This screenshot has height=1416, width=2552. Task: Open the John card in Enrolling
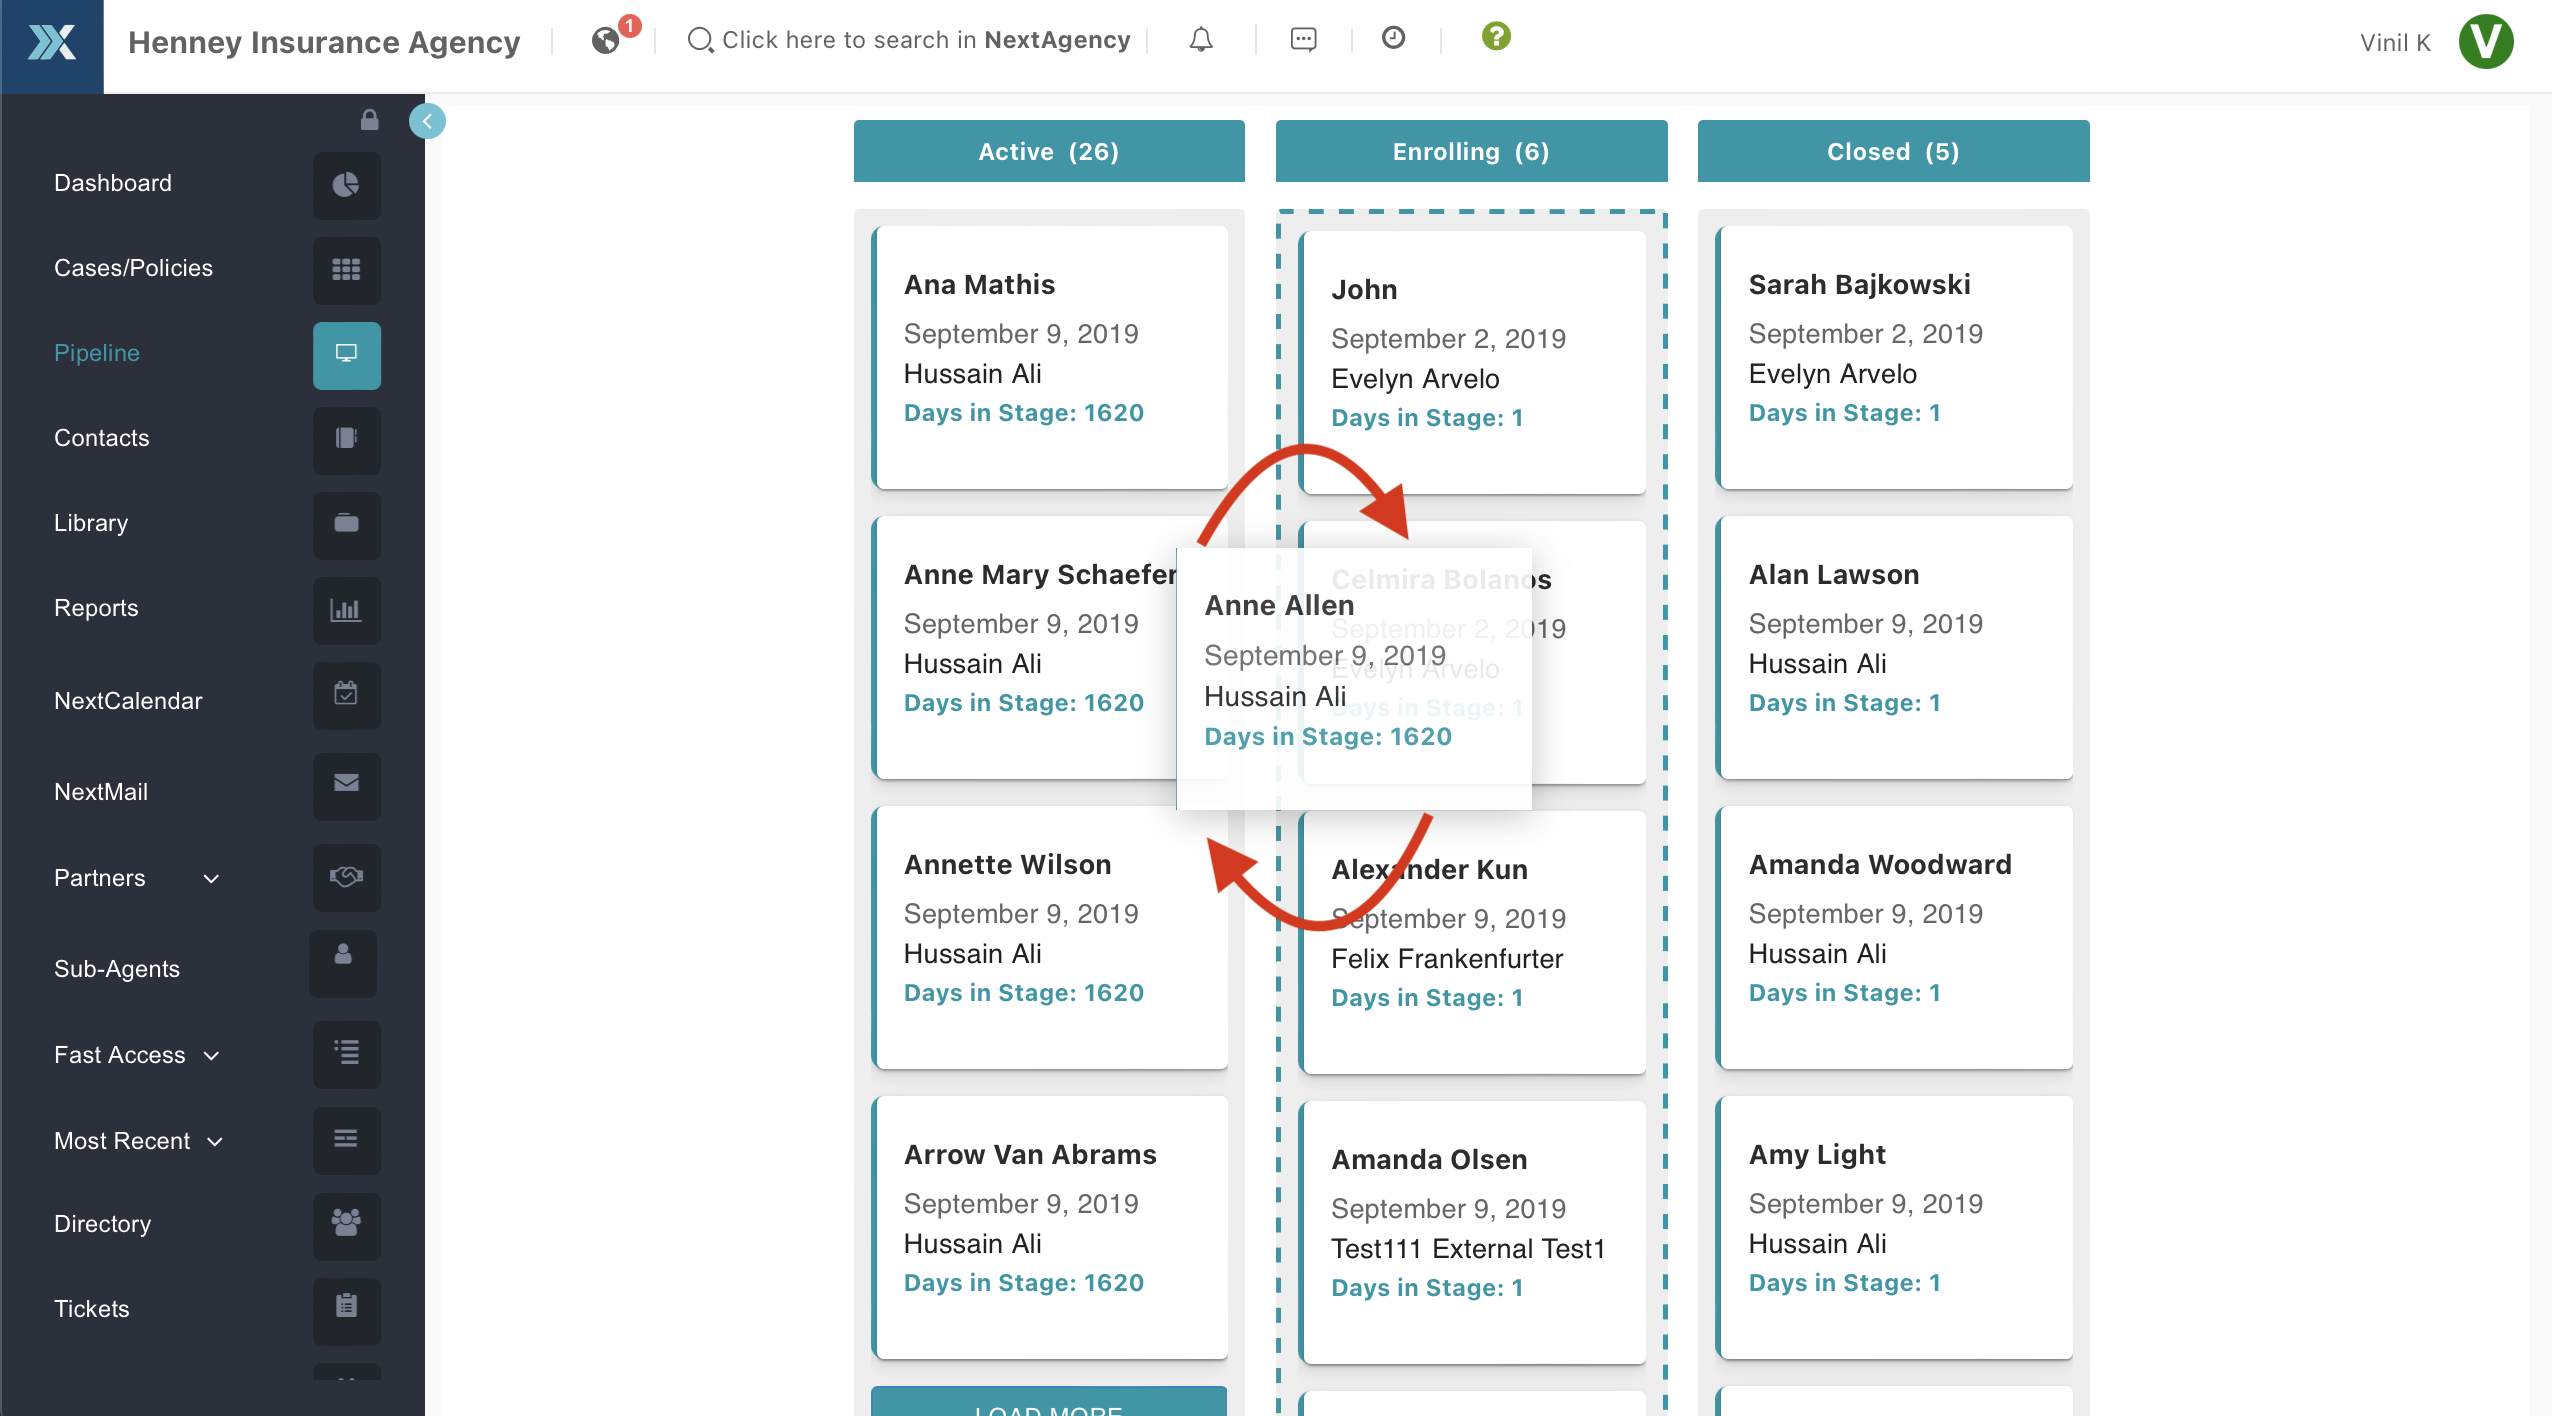(x=1472, y=362)
